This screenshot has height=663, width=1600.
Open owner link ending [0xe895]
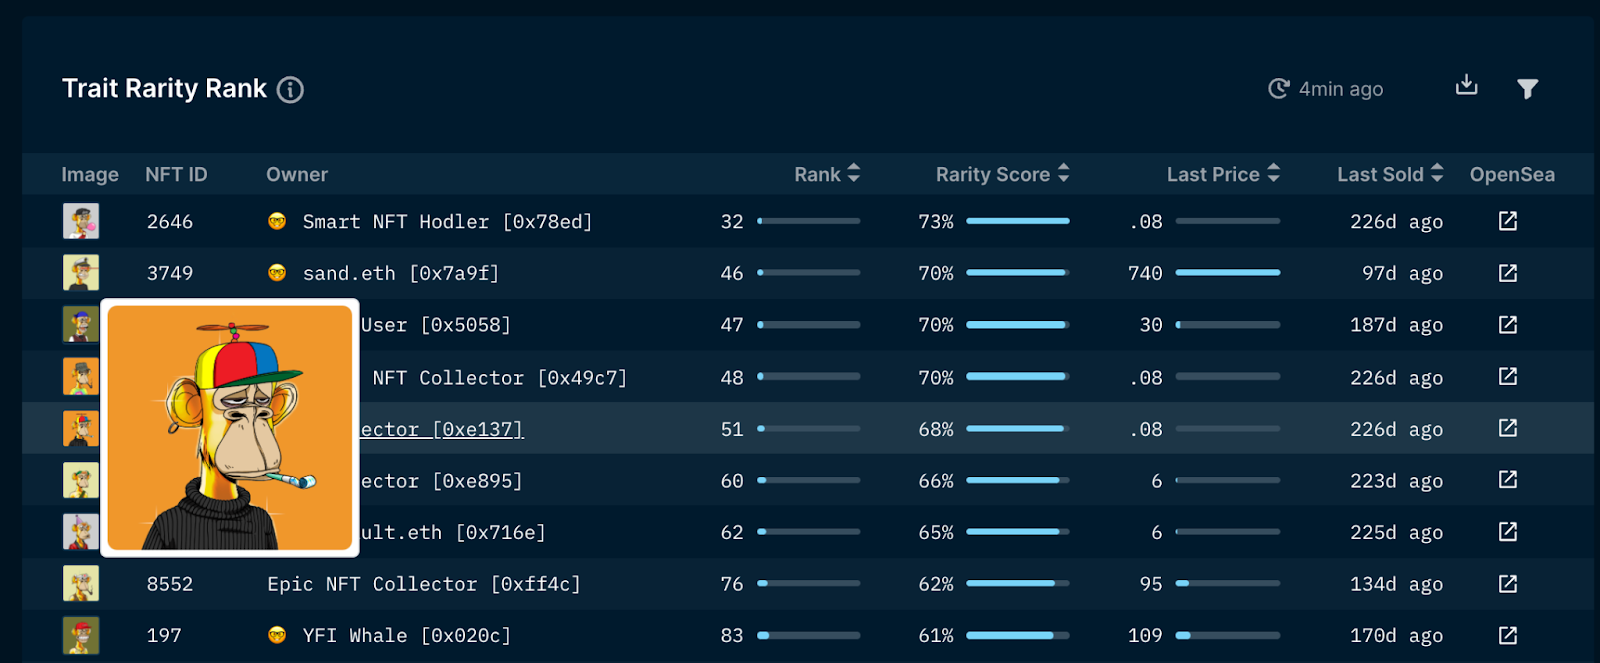[441, 481]
